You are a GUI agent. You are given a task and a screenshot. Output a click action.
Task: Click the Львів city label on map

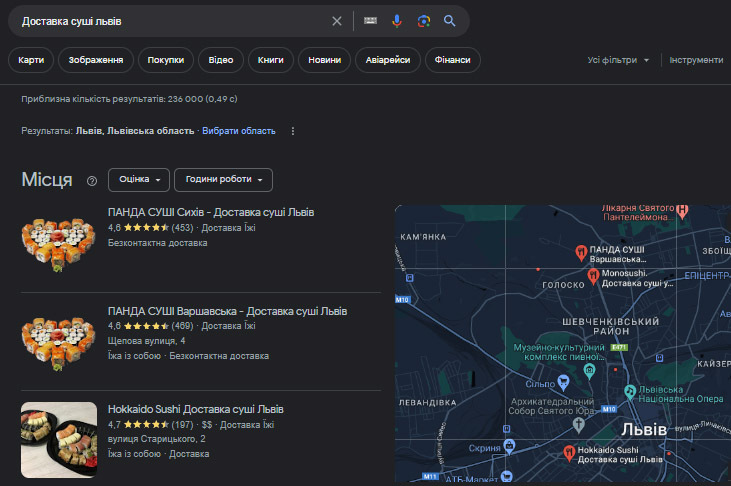(x=644, y=429)
